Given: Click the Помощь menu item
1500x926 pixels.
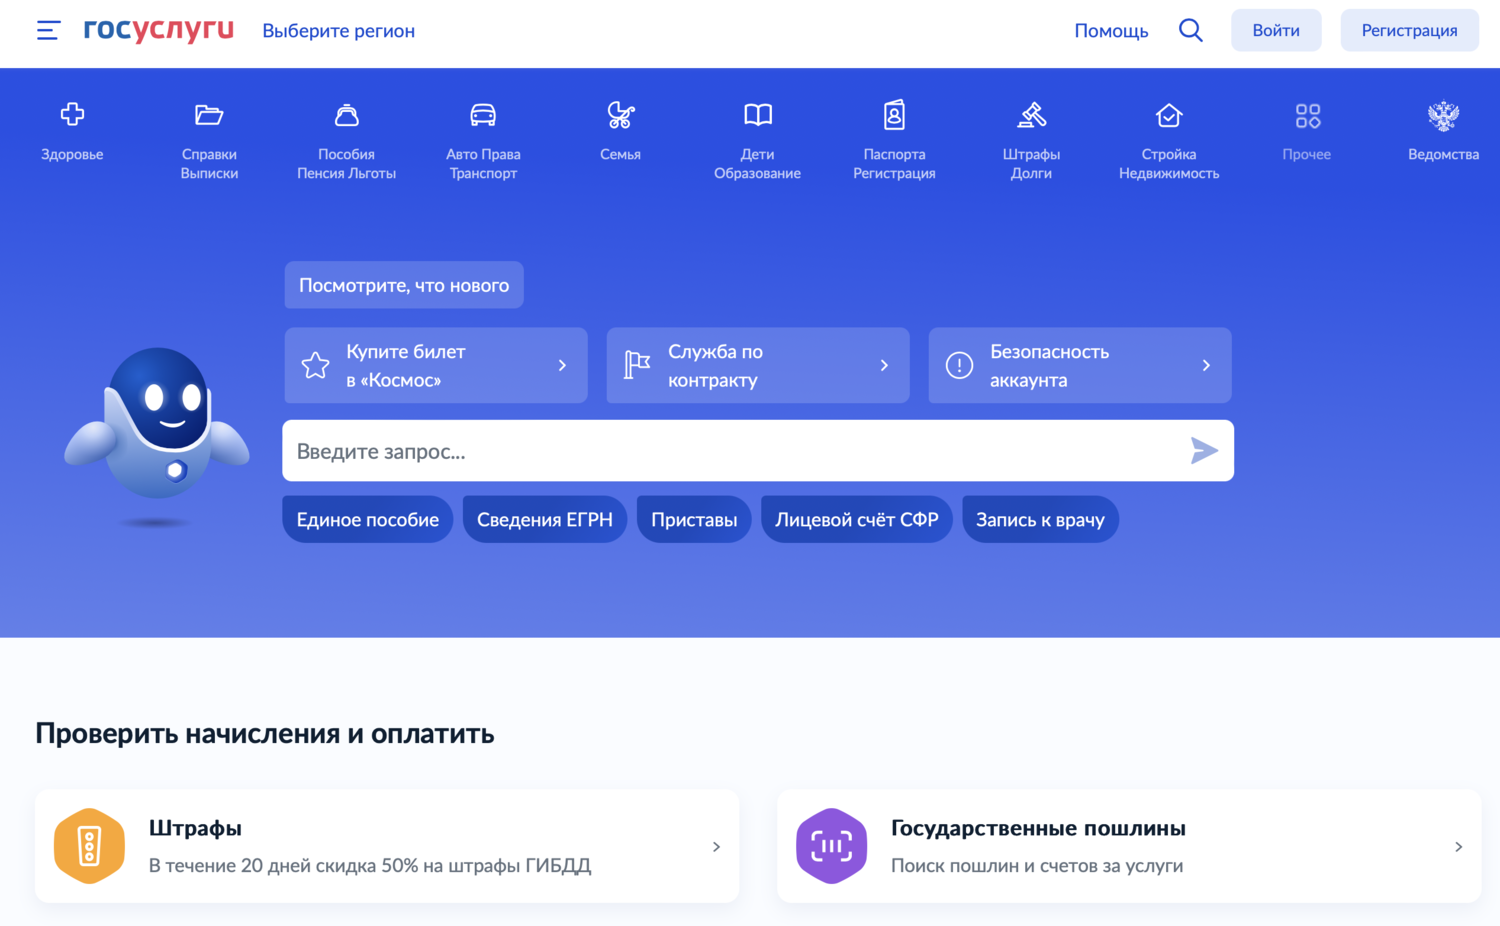Looking at the screenshot, I should pyautogui.click(x=1111, y=30).
